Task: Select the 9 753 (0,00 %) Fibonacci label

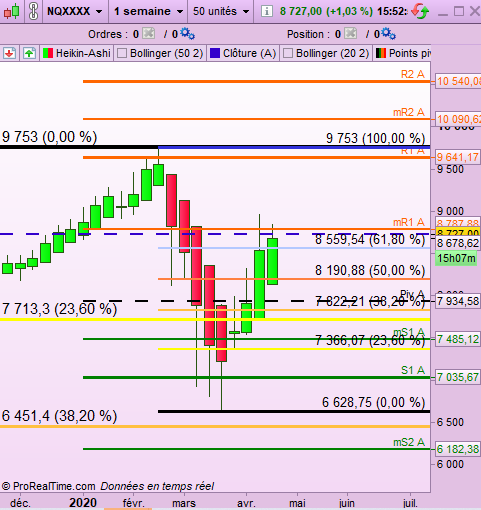Action: coord(49,137)
